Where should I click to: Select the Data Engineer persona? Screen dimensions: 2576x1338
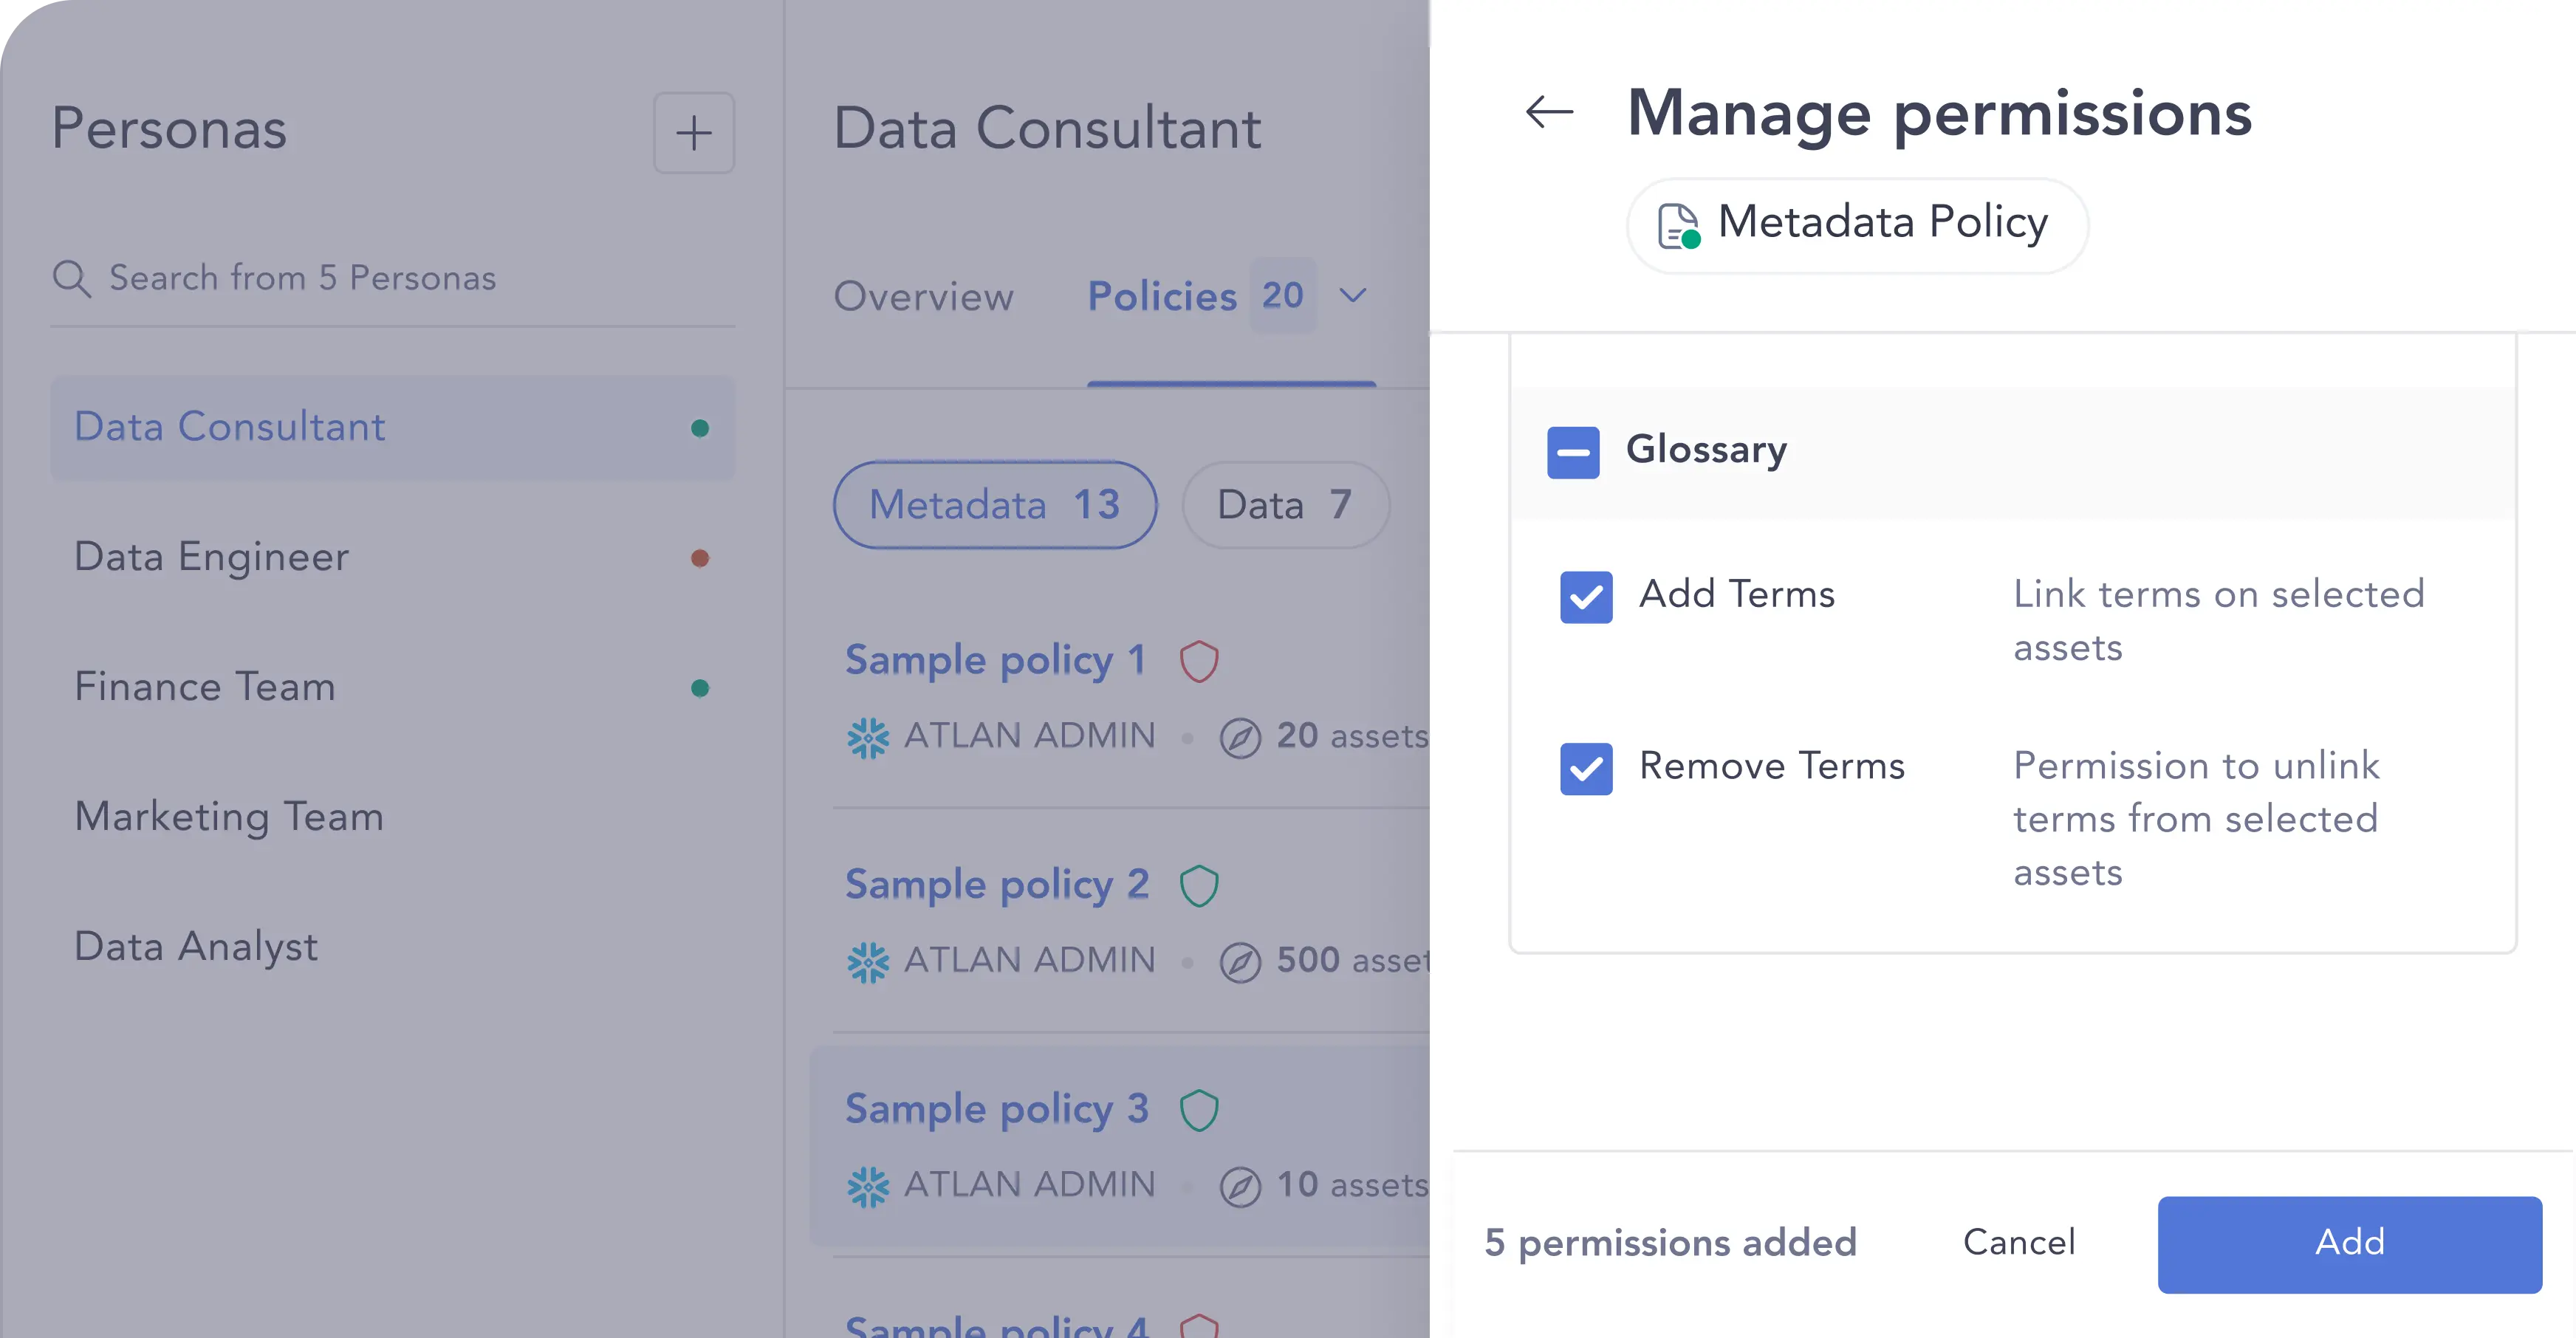(x=393, y=557)
